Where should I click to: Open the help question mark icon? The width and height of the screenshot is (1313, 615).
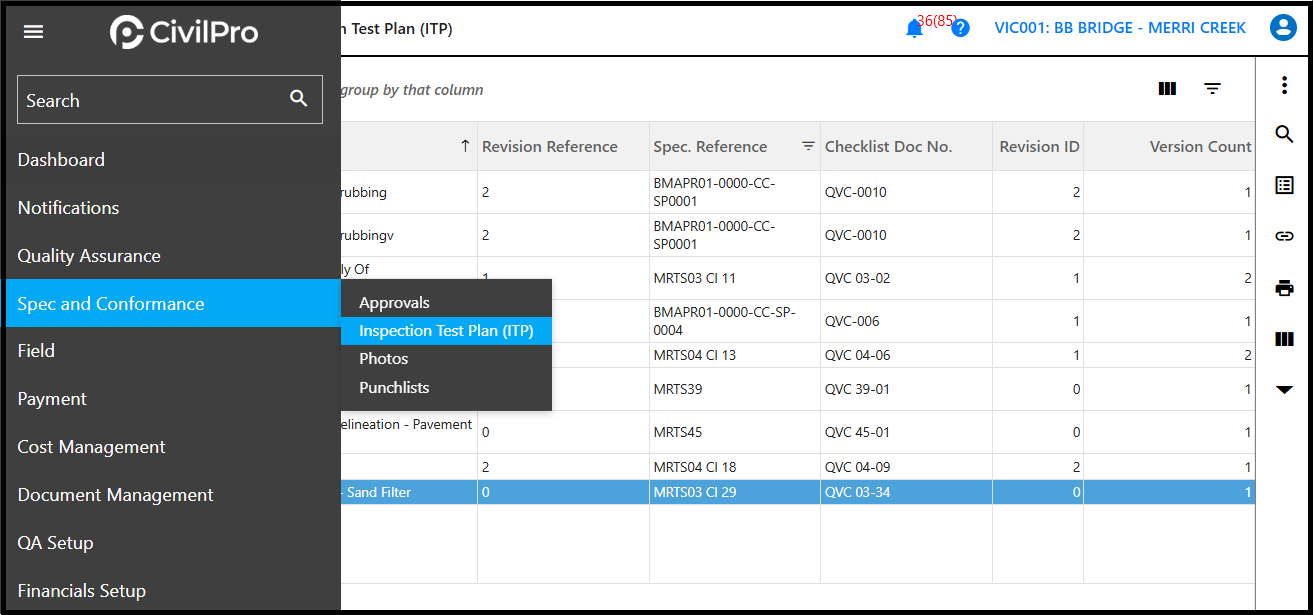[960, 27]
